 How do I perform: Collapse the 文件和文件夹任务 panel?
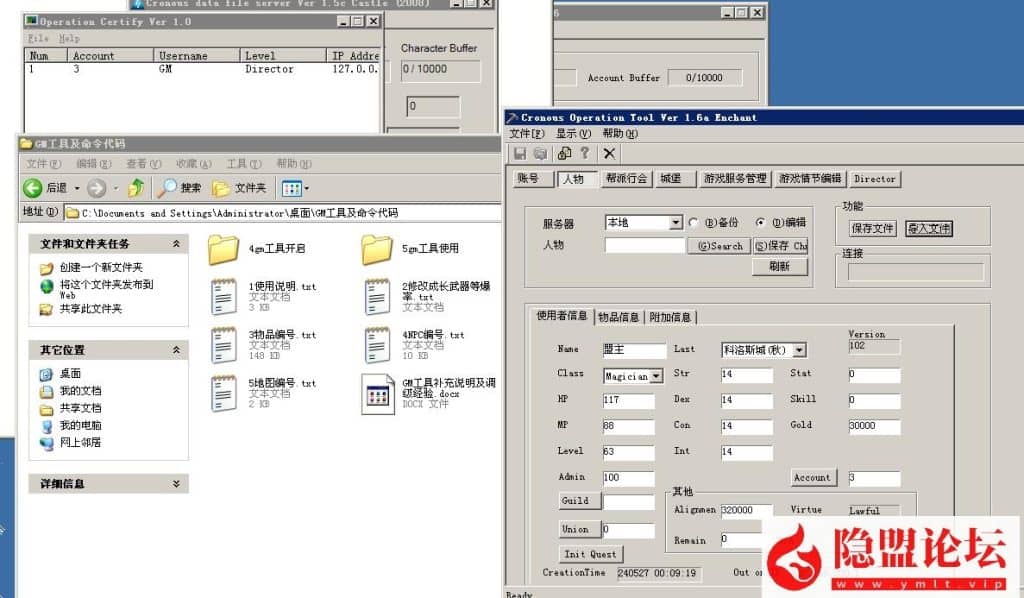coord(176,244)
